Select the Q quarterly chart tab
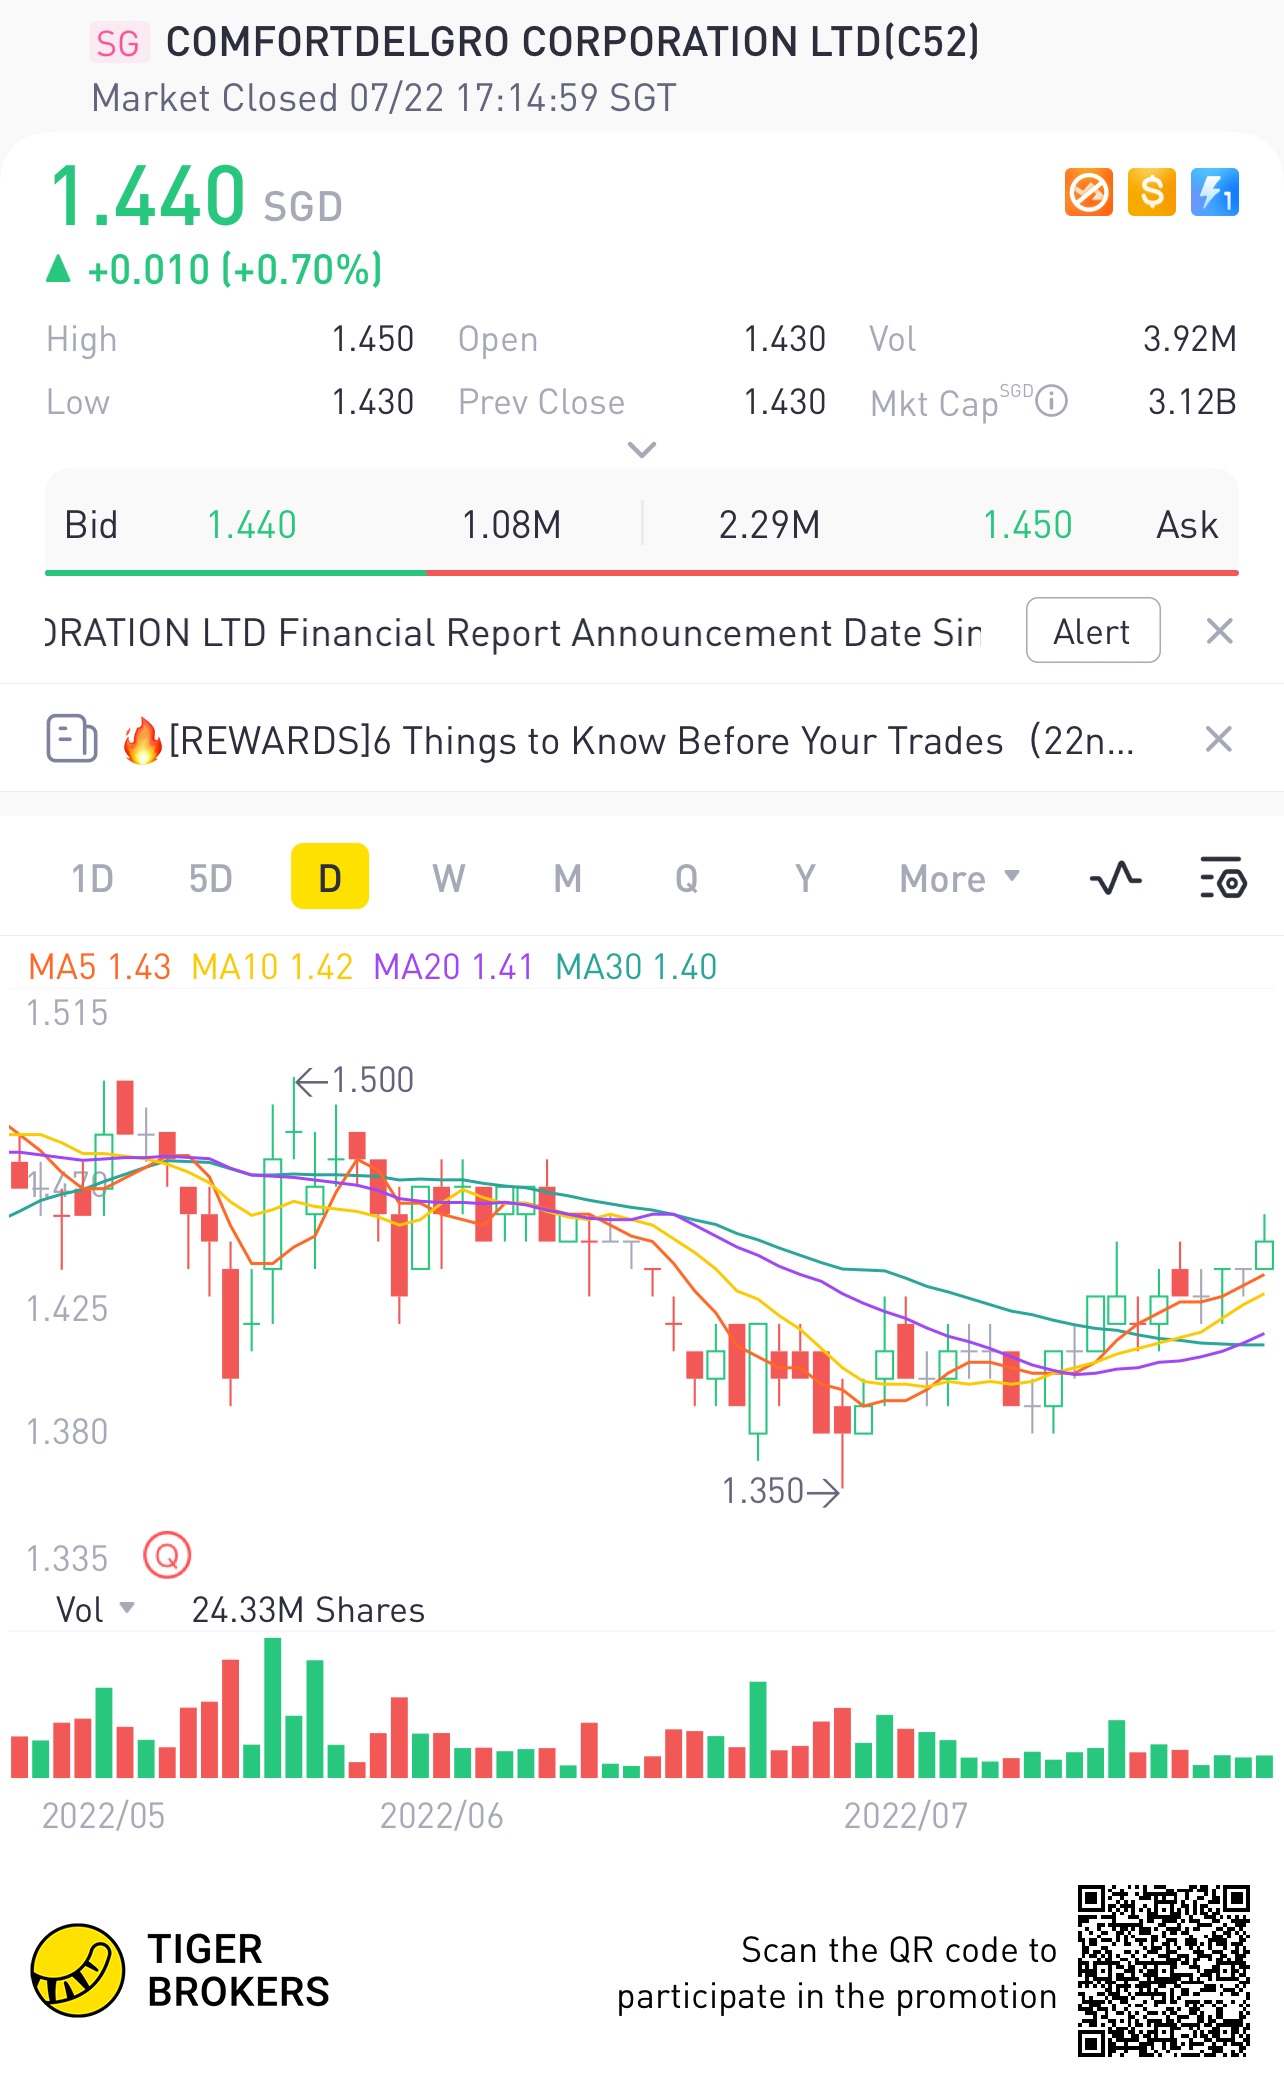 686,878
